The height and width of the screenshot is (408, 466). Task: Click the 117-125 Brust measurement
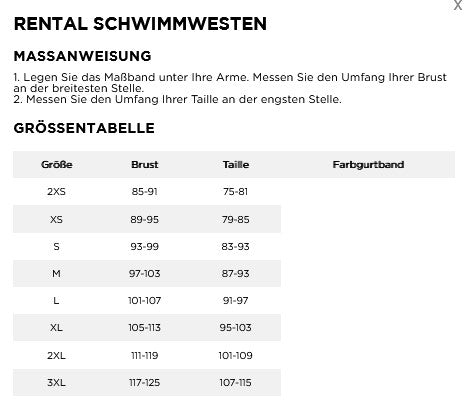(145, 383)
